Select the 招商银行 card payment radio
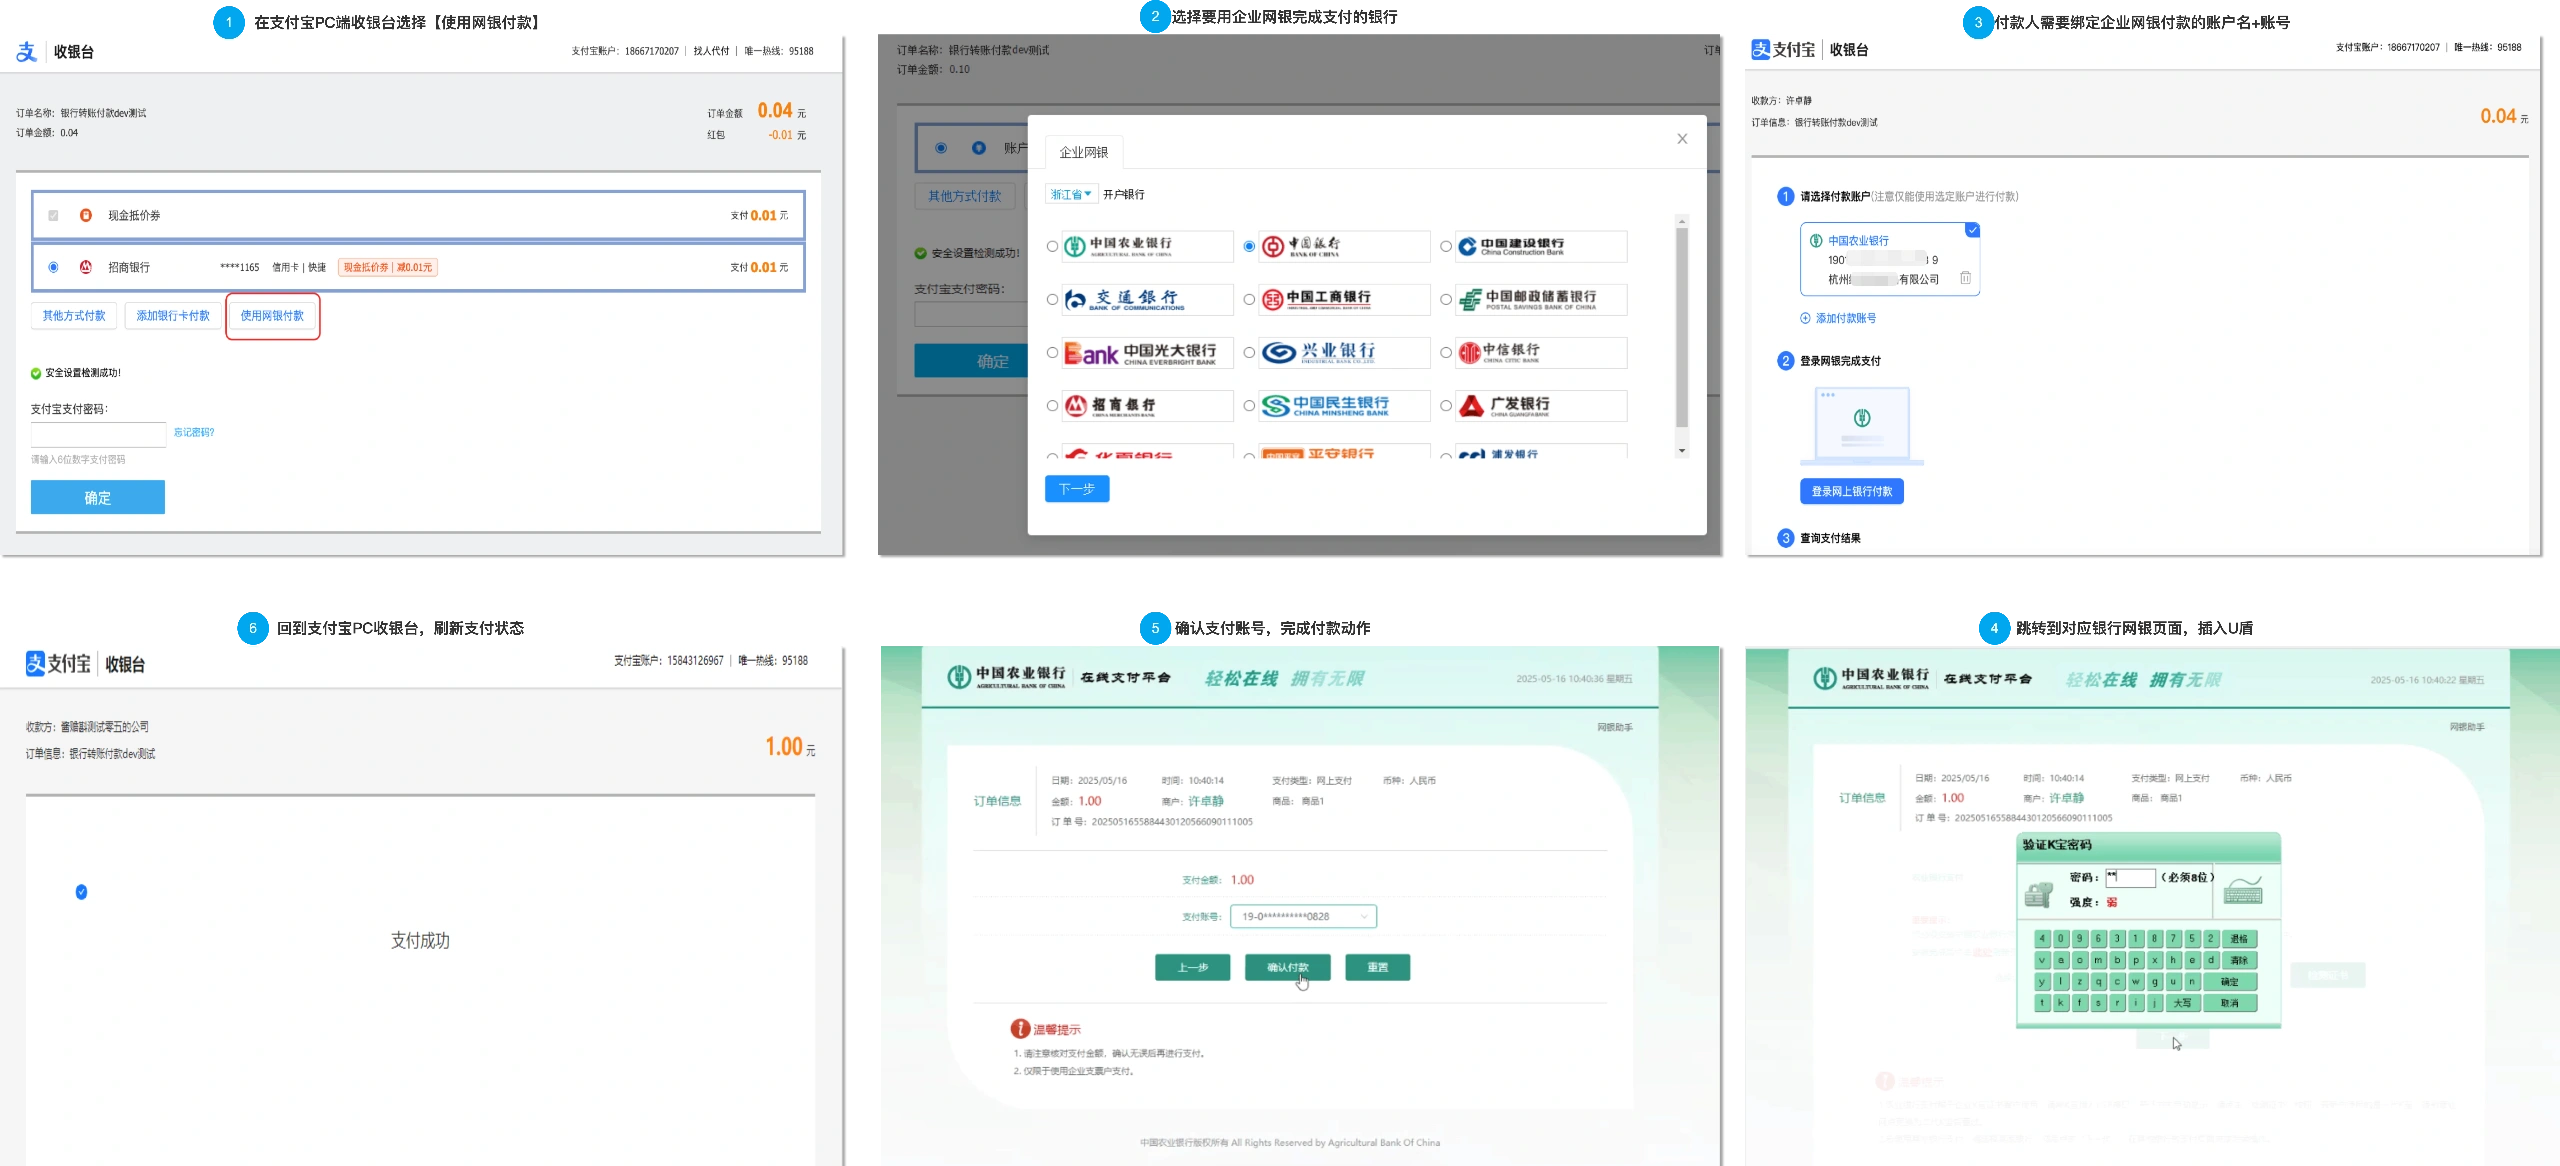This screenshot has height=1166, width=2560. pos(54,267)
